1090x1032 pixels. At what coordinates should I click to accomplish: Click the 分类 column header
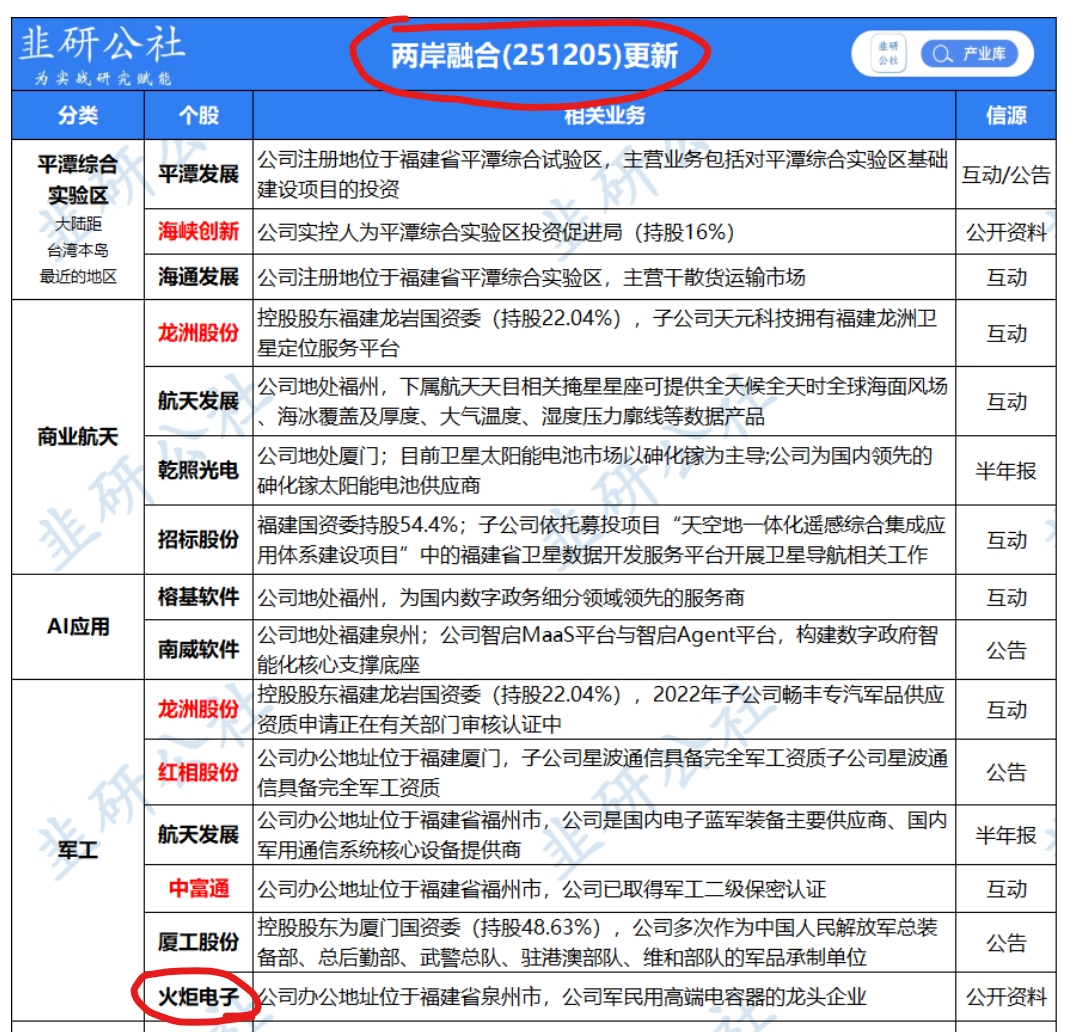click(x=78, y=115)
